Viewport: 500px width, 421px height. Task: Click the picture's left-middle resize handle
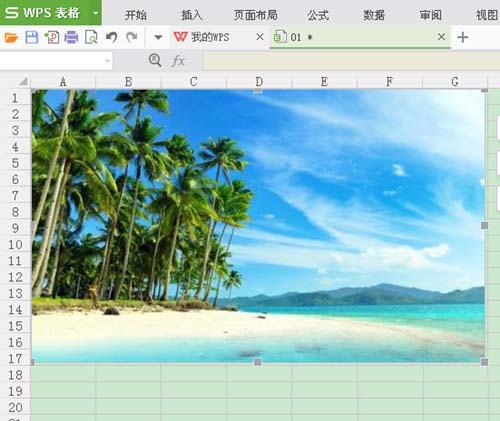[32, 226]
